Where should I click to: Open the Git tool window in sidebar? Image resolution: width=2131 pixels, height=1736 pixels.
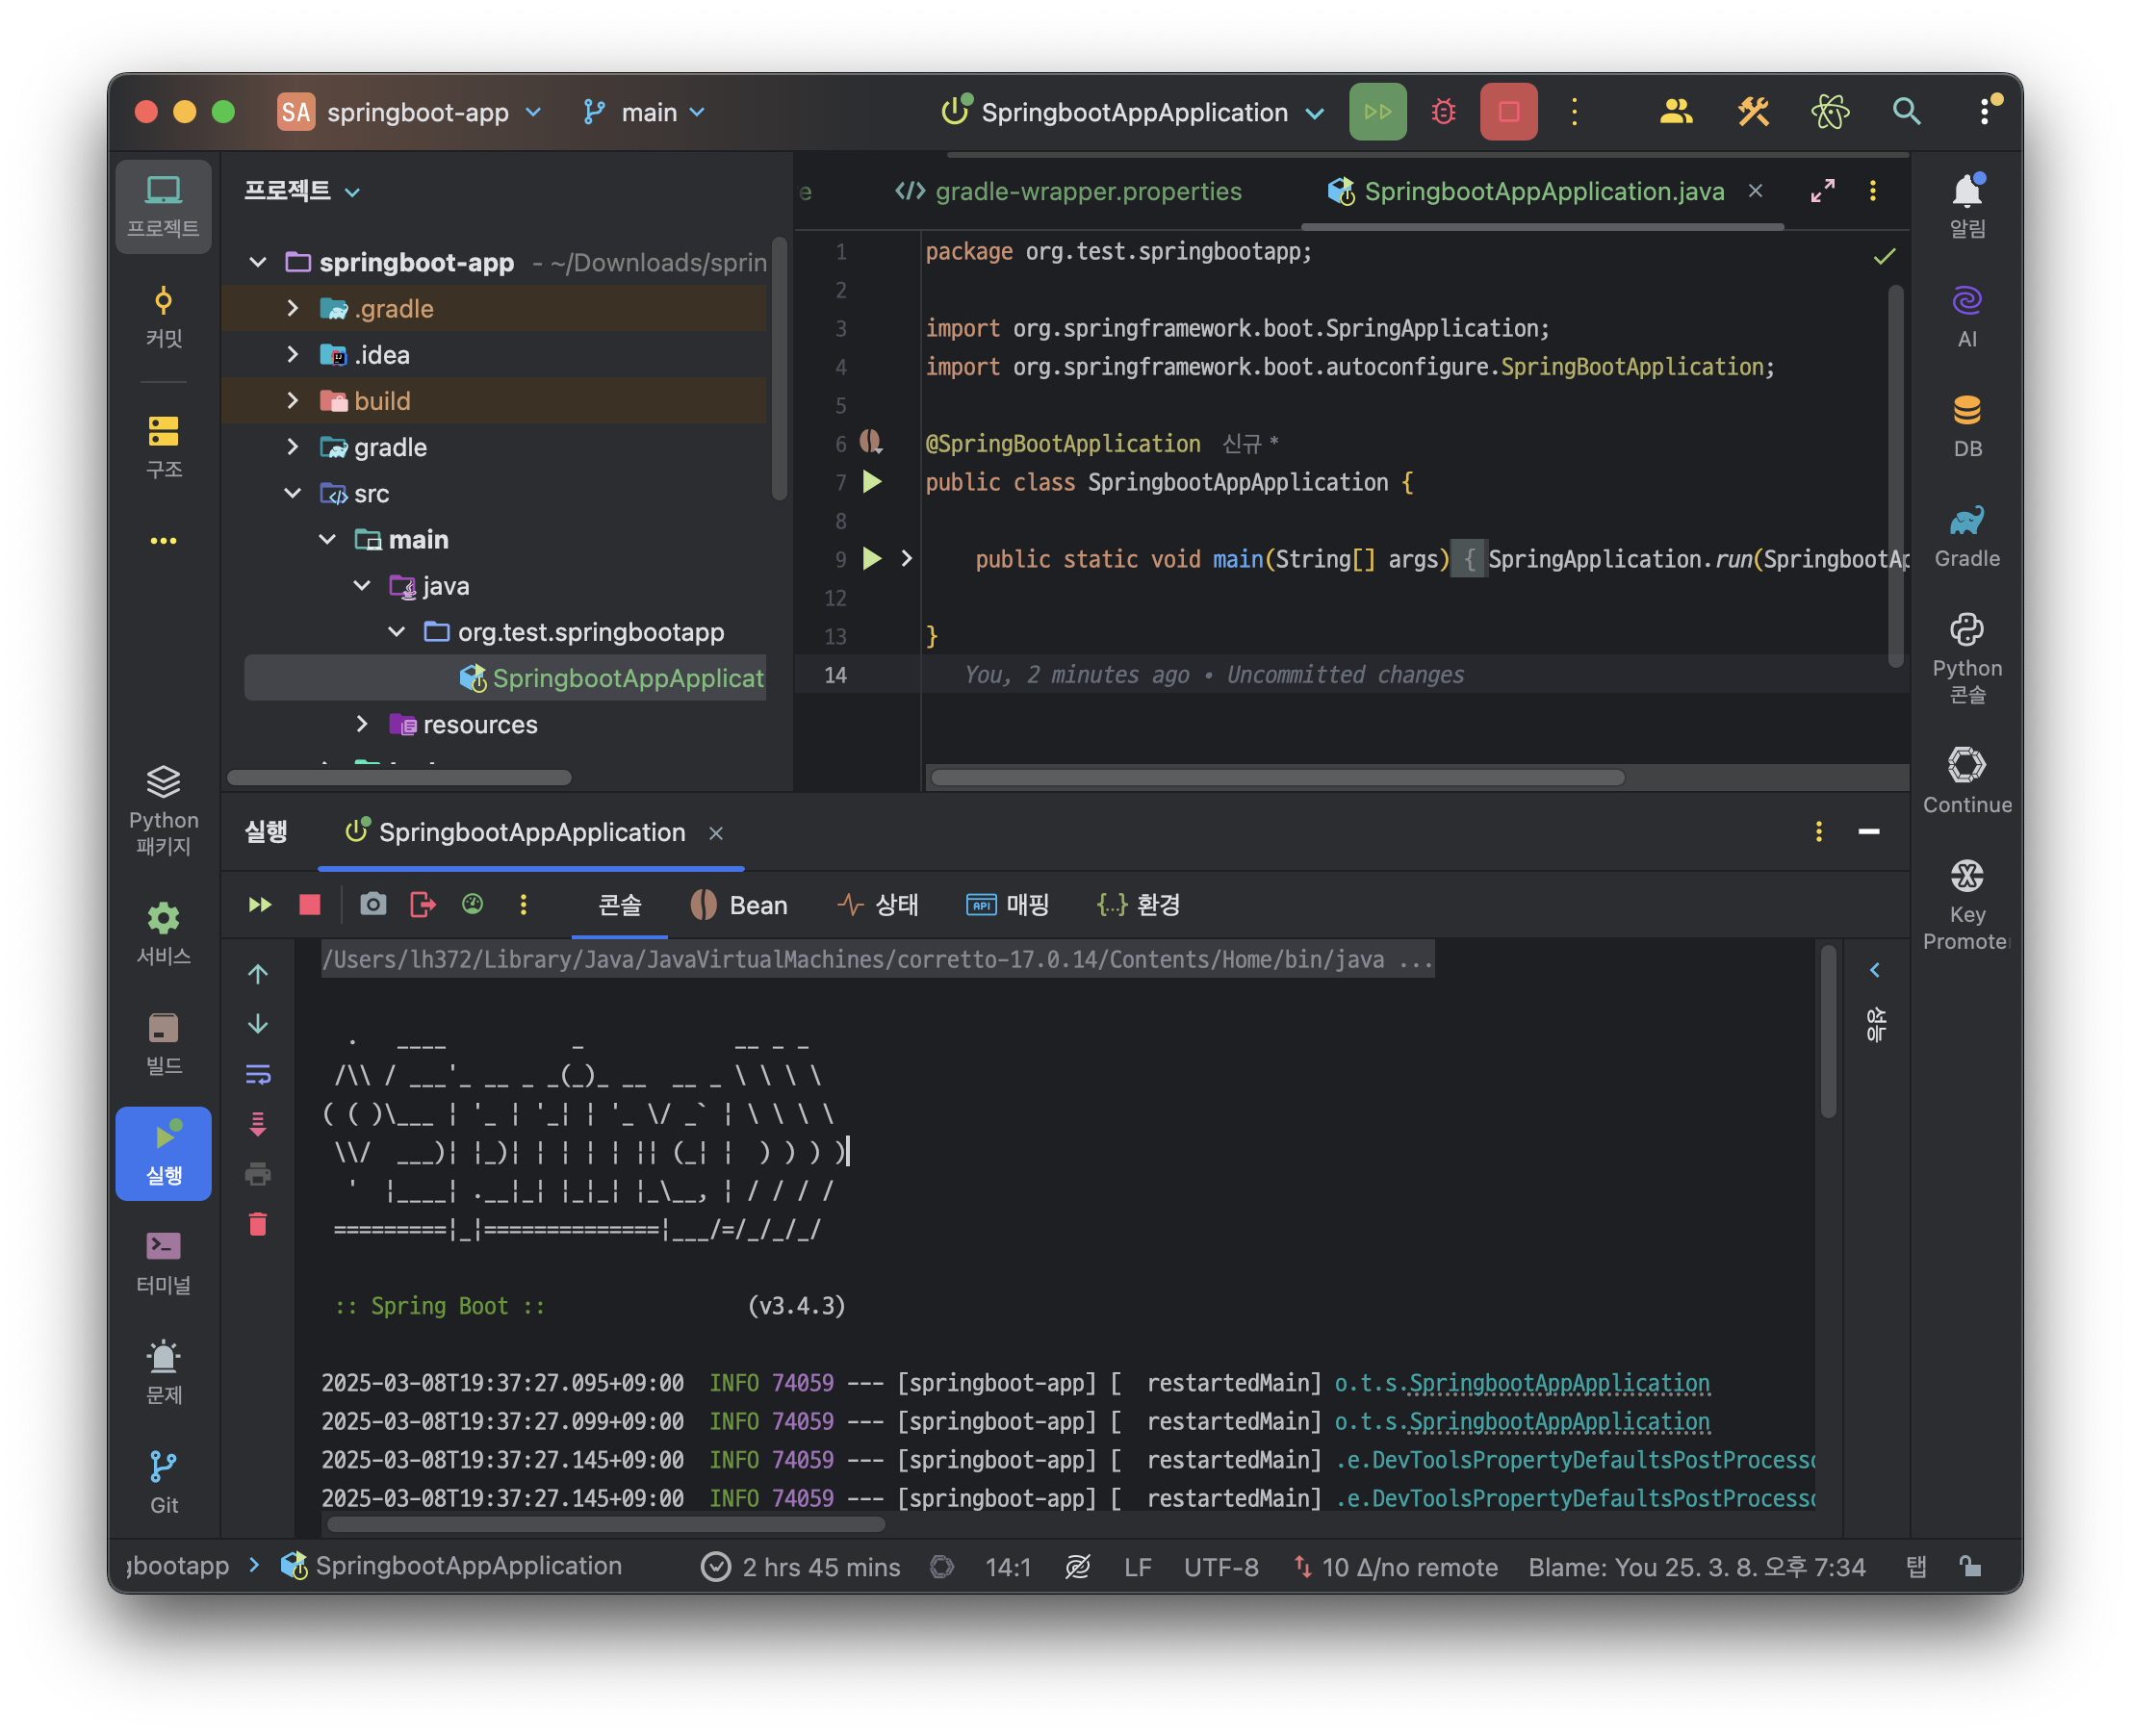click(163, 1482)
